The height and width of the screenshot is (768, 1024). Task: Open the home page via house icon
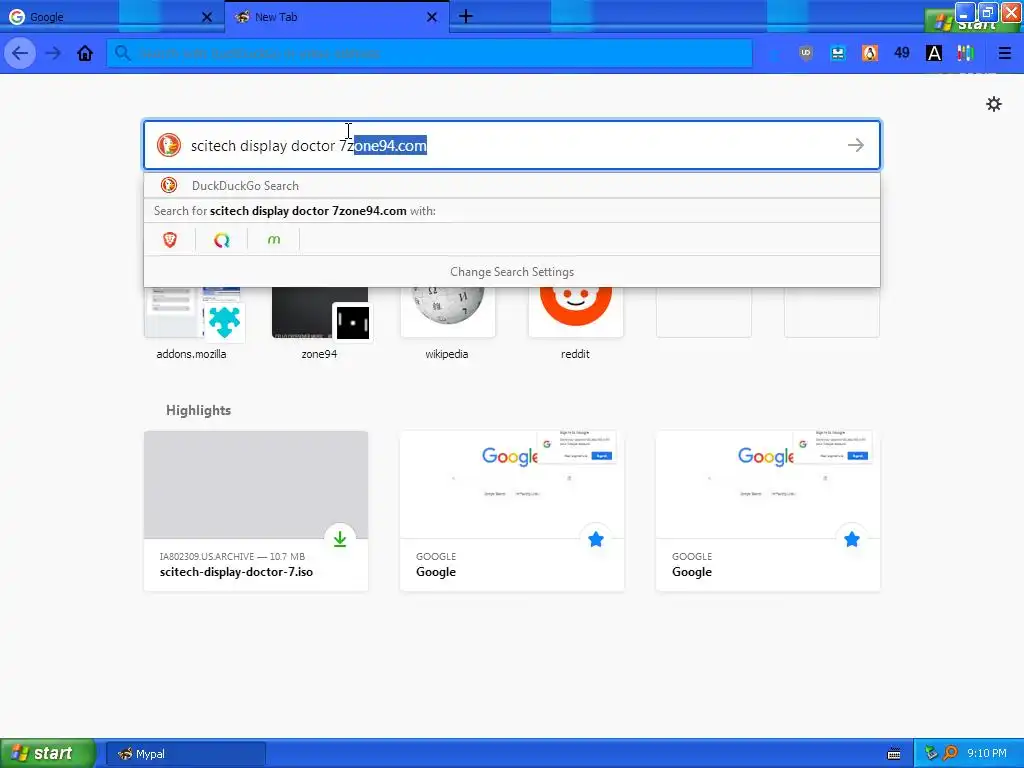[85, 53]
